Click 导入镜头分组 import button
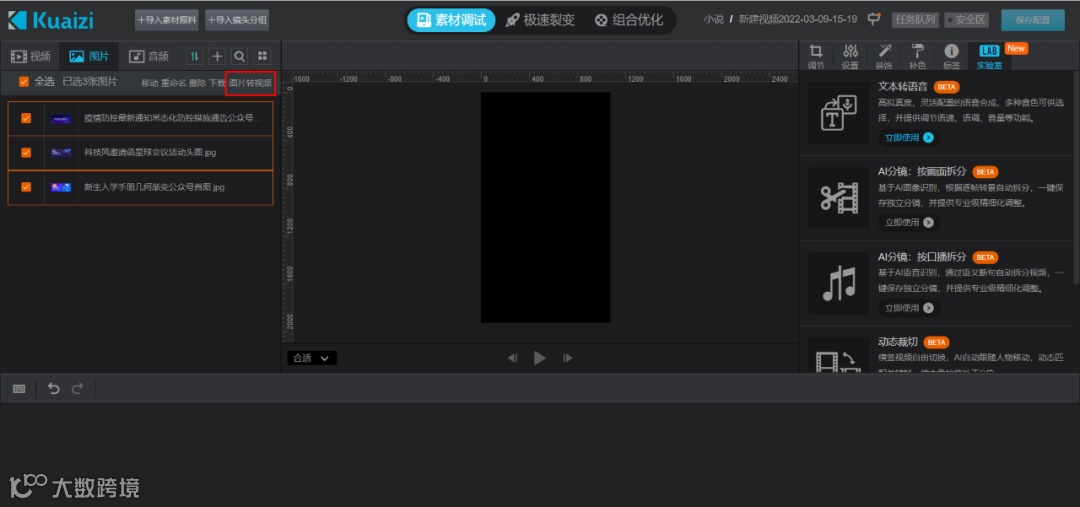The height and width of the screenshot is (507, 1080). (x=237, y=20)
